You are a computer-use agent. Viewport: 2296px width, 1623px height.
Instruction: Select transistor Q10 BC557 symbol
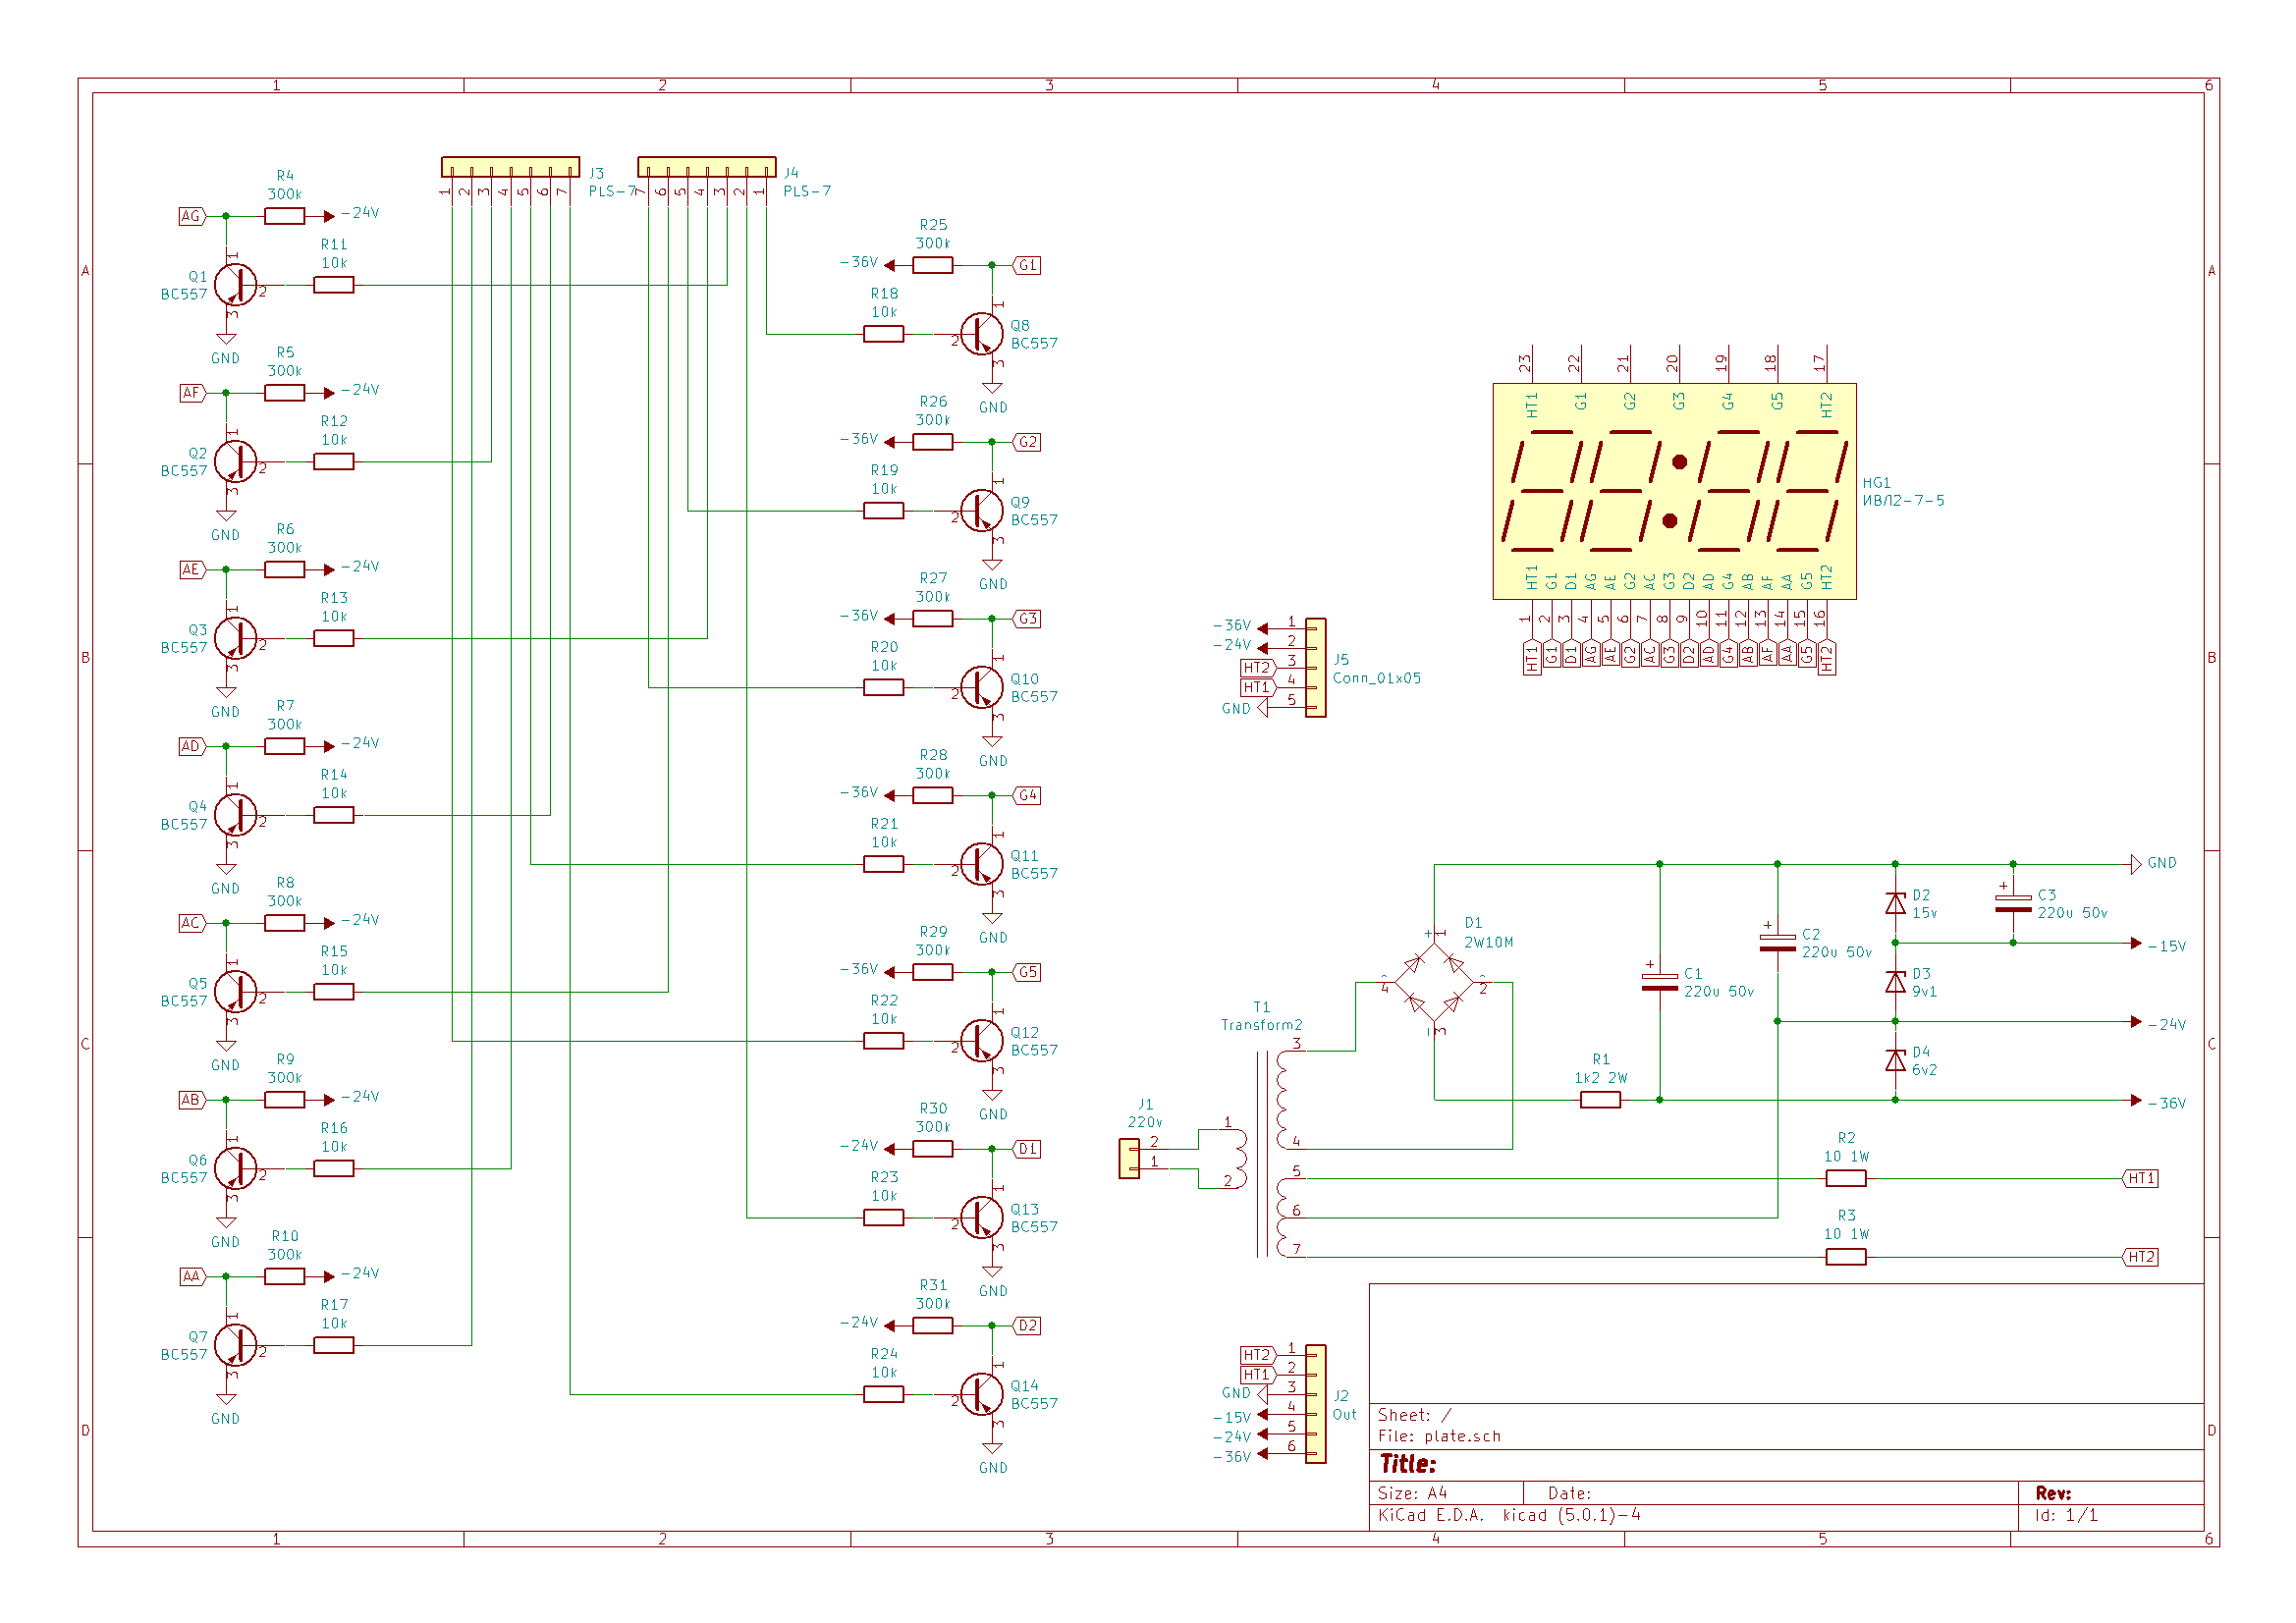click(982, 688)
